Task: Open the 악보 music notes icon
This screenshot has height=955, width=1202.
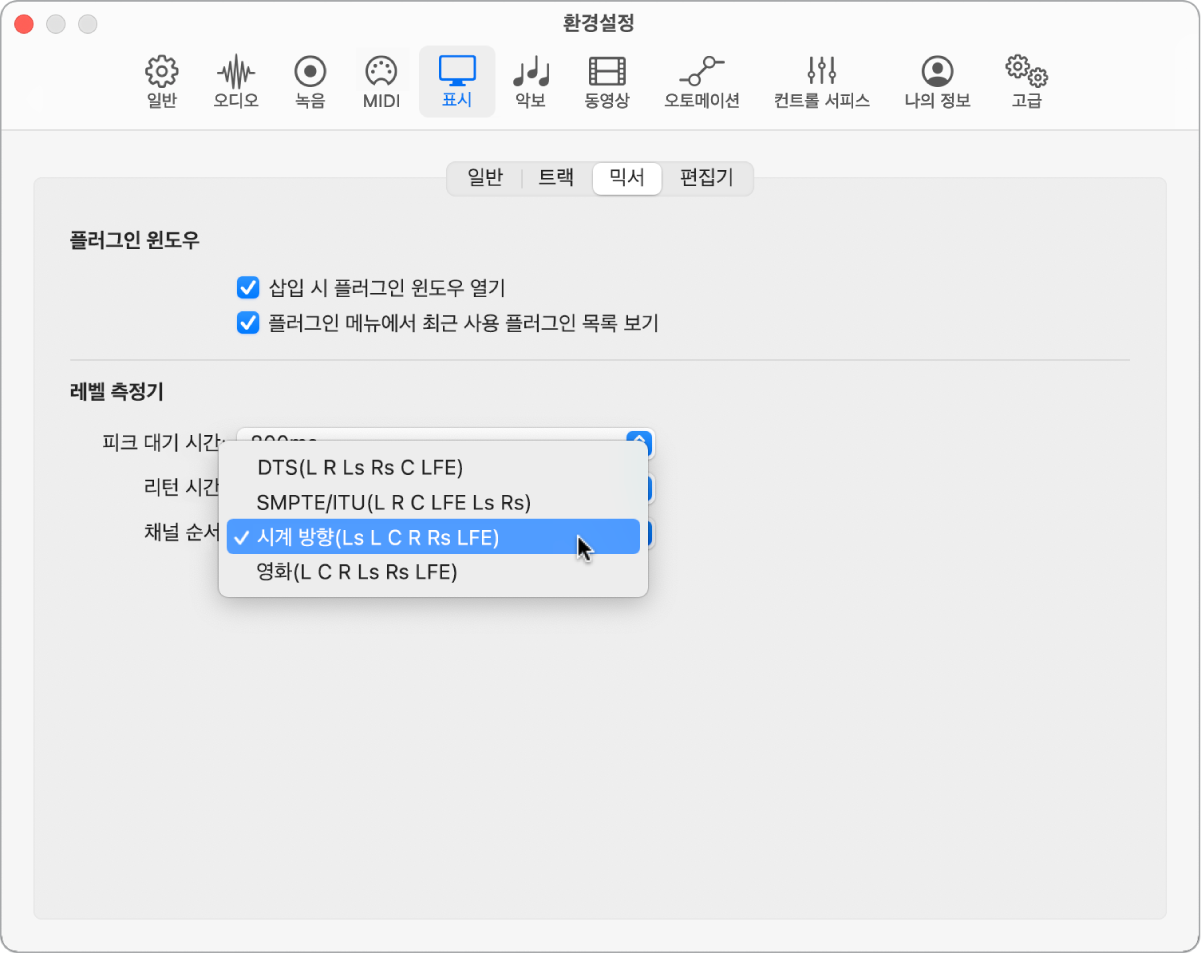Action: point(530,72)
